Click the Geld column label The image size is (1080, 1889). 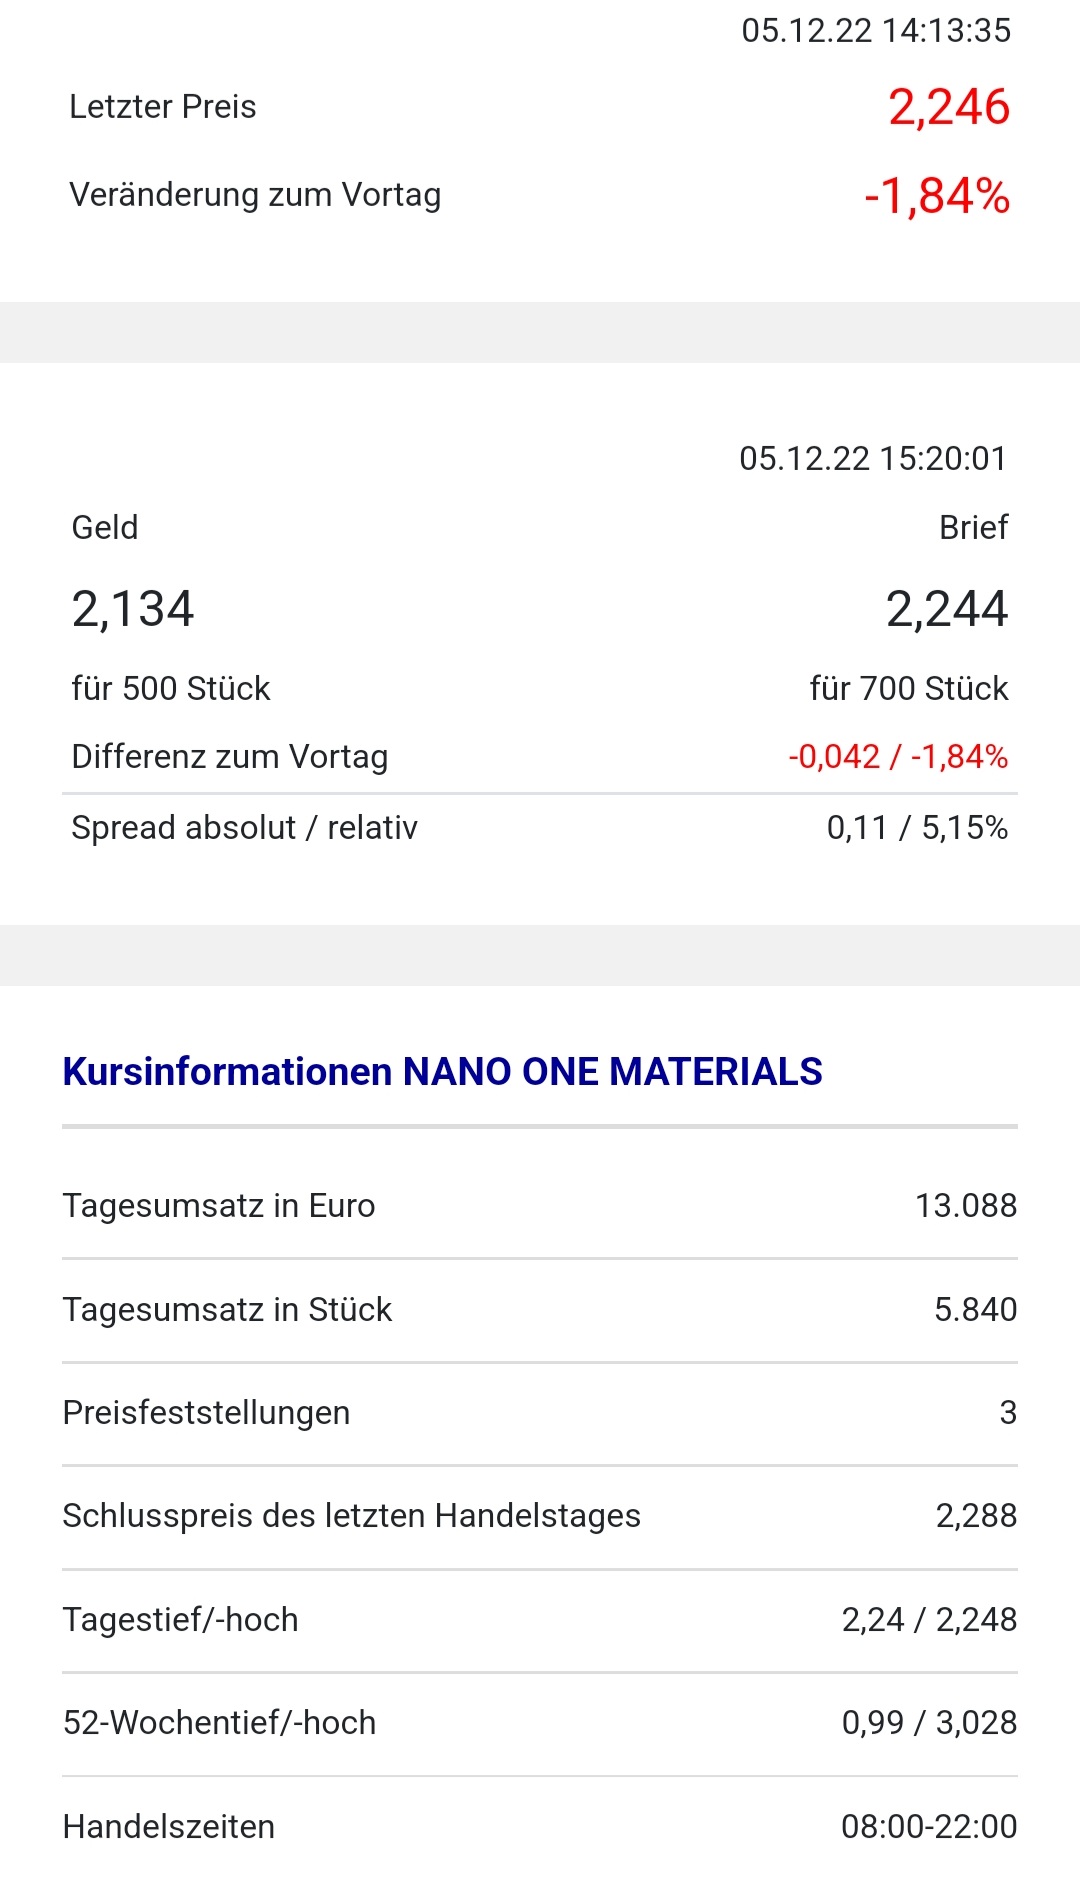coord(105,528)
